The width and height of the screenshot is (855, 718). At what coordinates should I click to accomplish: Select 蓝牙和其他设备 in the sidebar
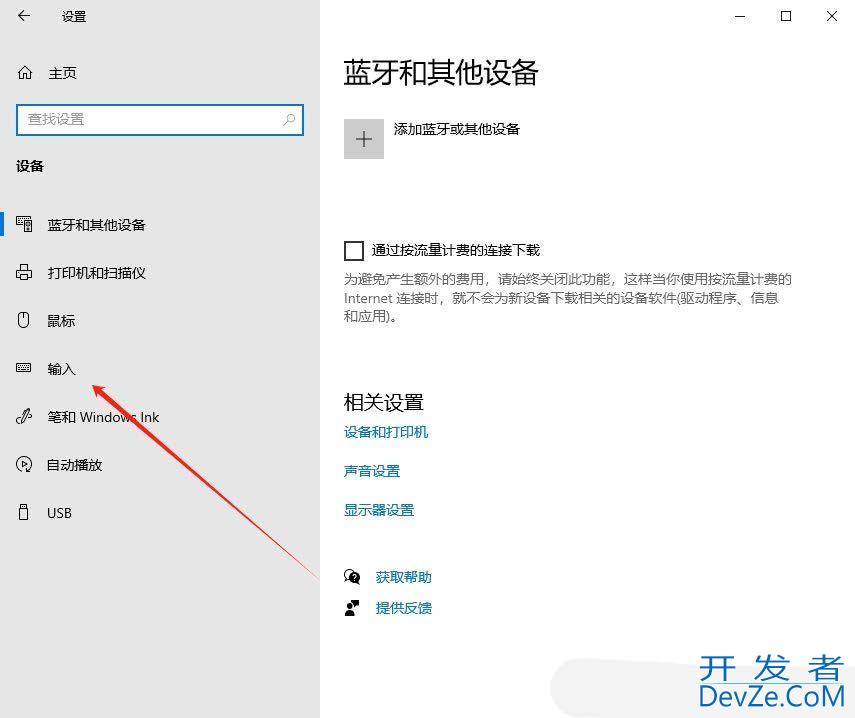point(96,225)
